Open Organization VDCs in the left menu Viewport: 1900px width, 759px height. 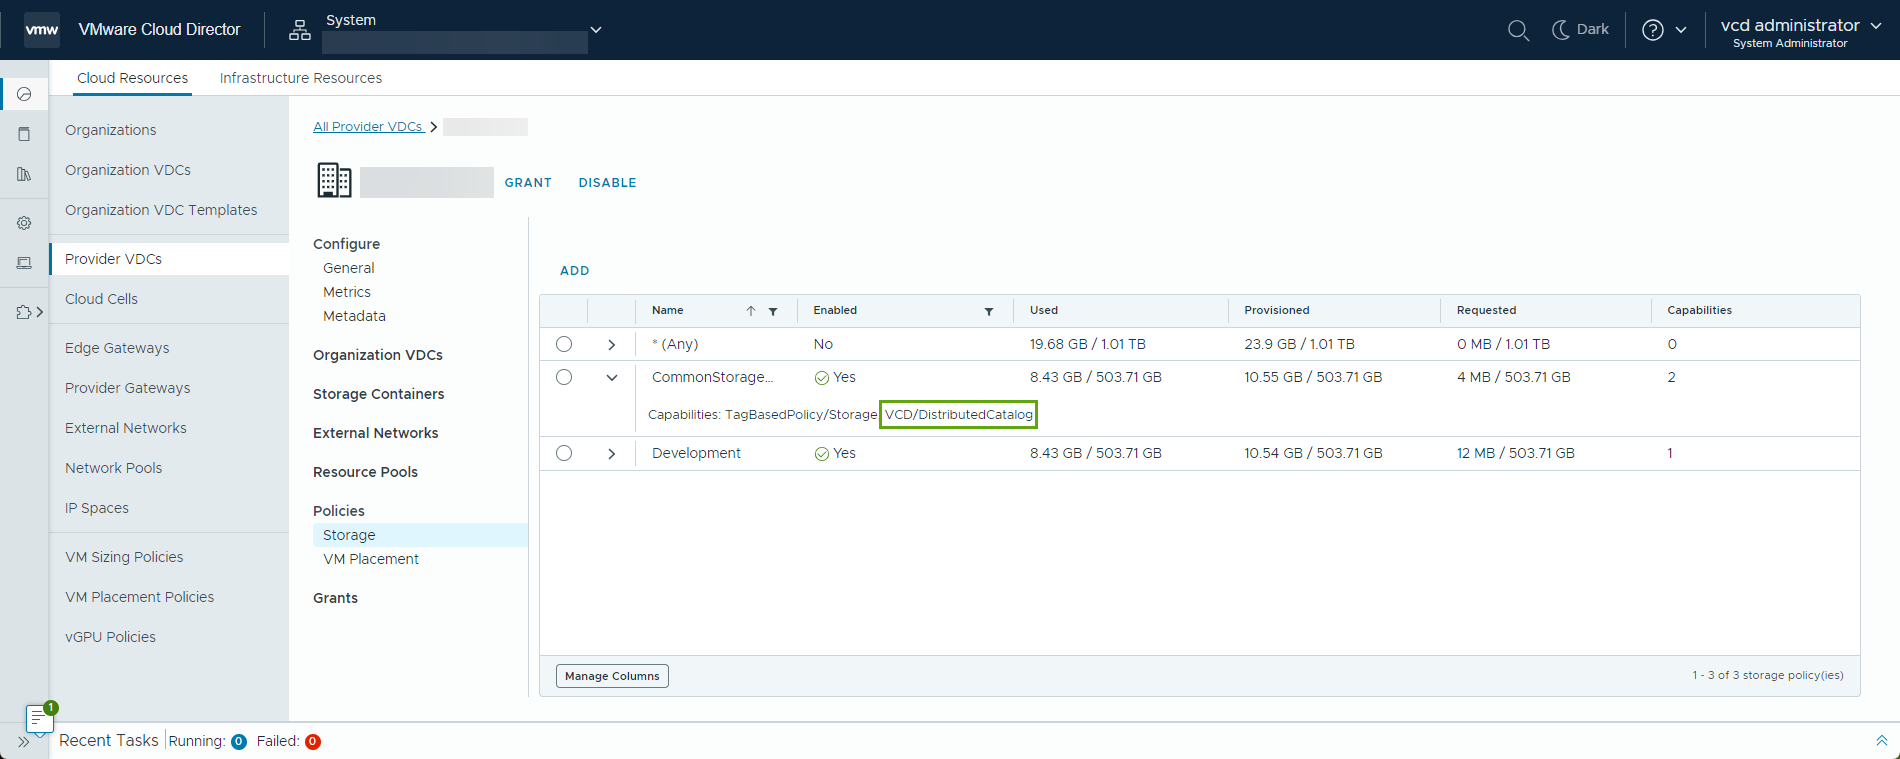coord(128,170)
